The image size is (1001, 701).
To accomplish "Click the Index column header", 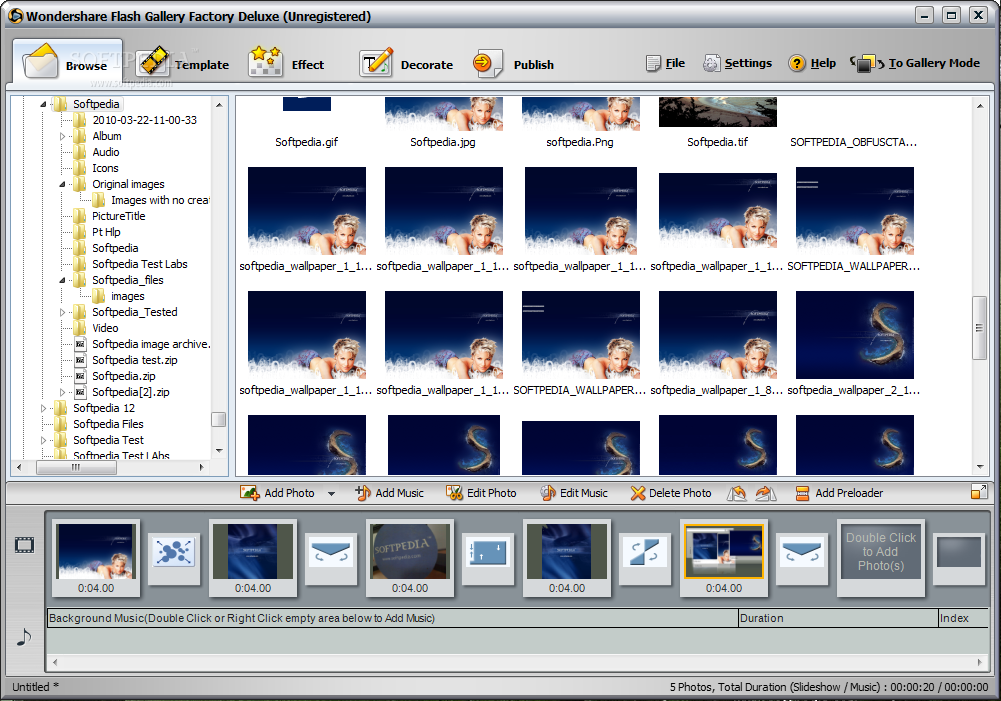I will coord(963,618).
